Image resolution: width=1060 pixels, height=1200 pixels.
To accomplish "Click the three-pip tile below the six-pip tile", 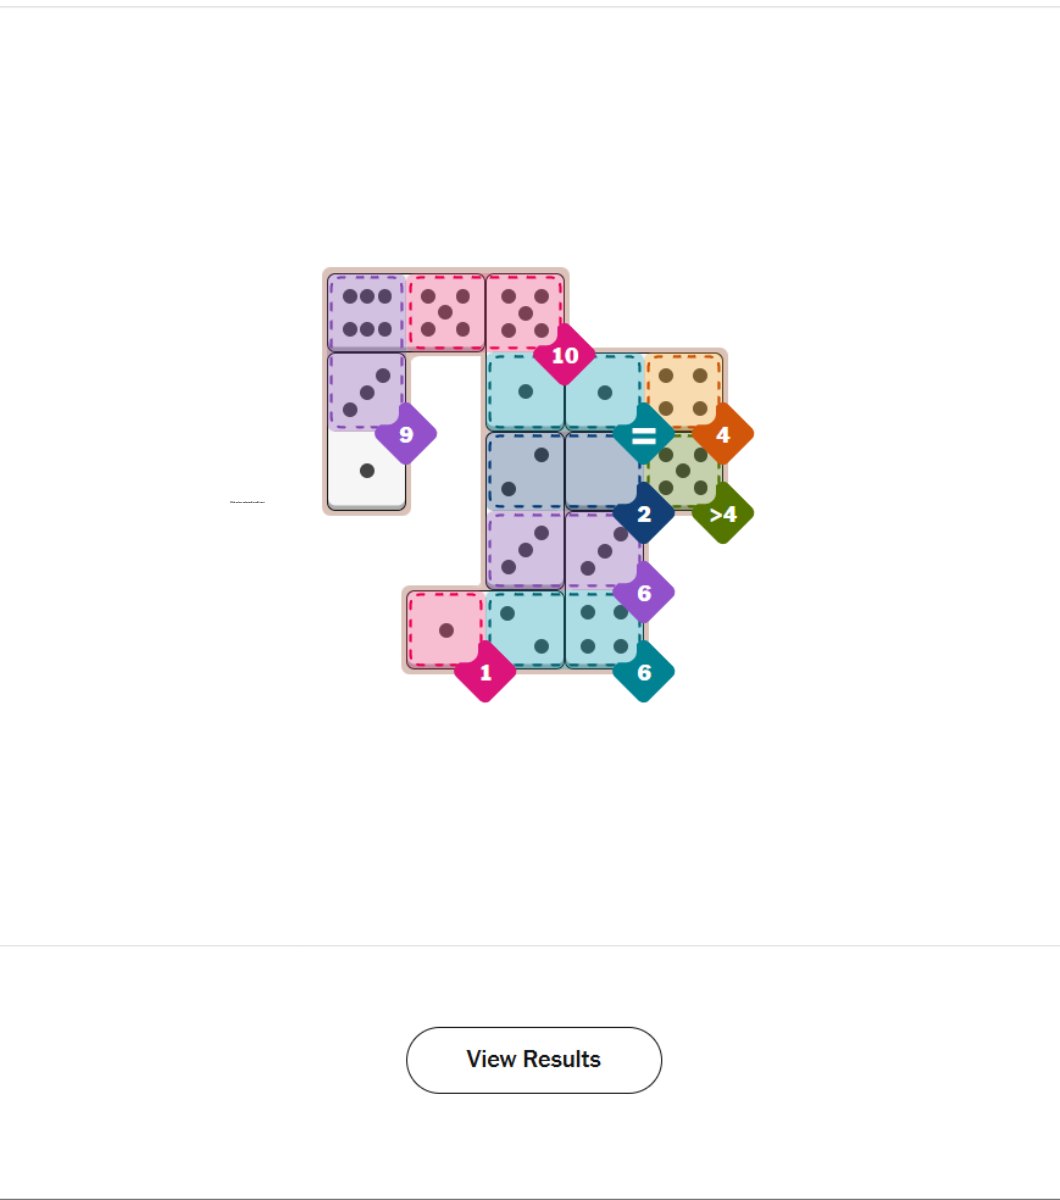I will coord(367,391).
